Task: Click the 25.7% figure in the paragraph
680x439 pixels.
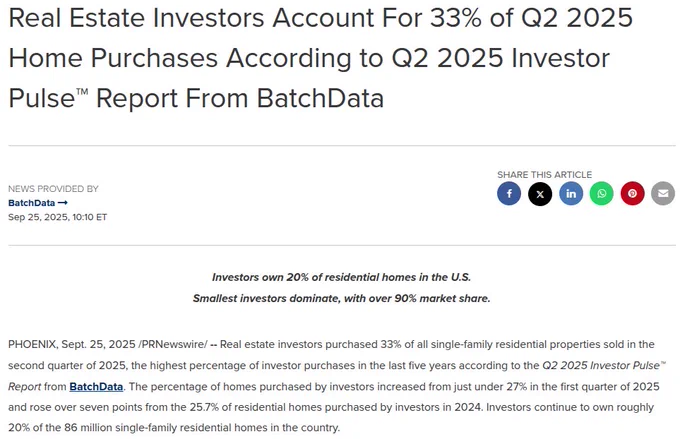Action: click(206, 407)
